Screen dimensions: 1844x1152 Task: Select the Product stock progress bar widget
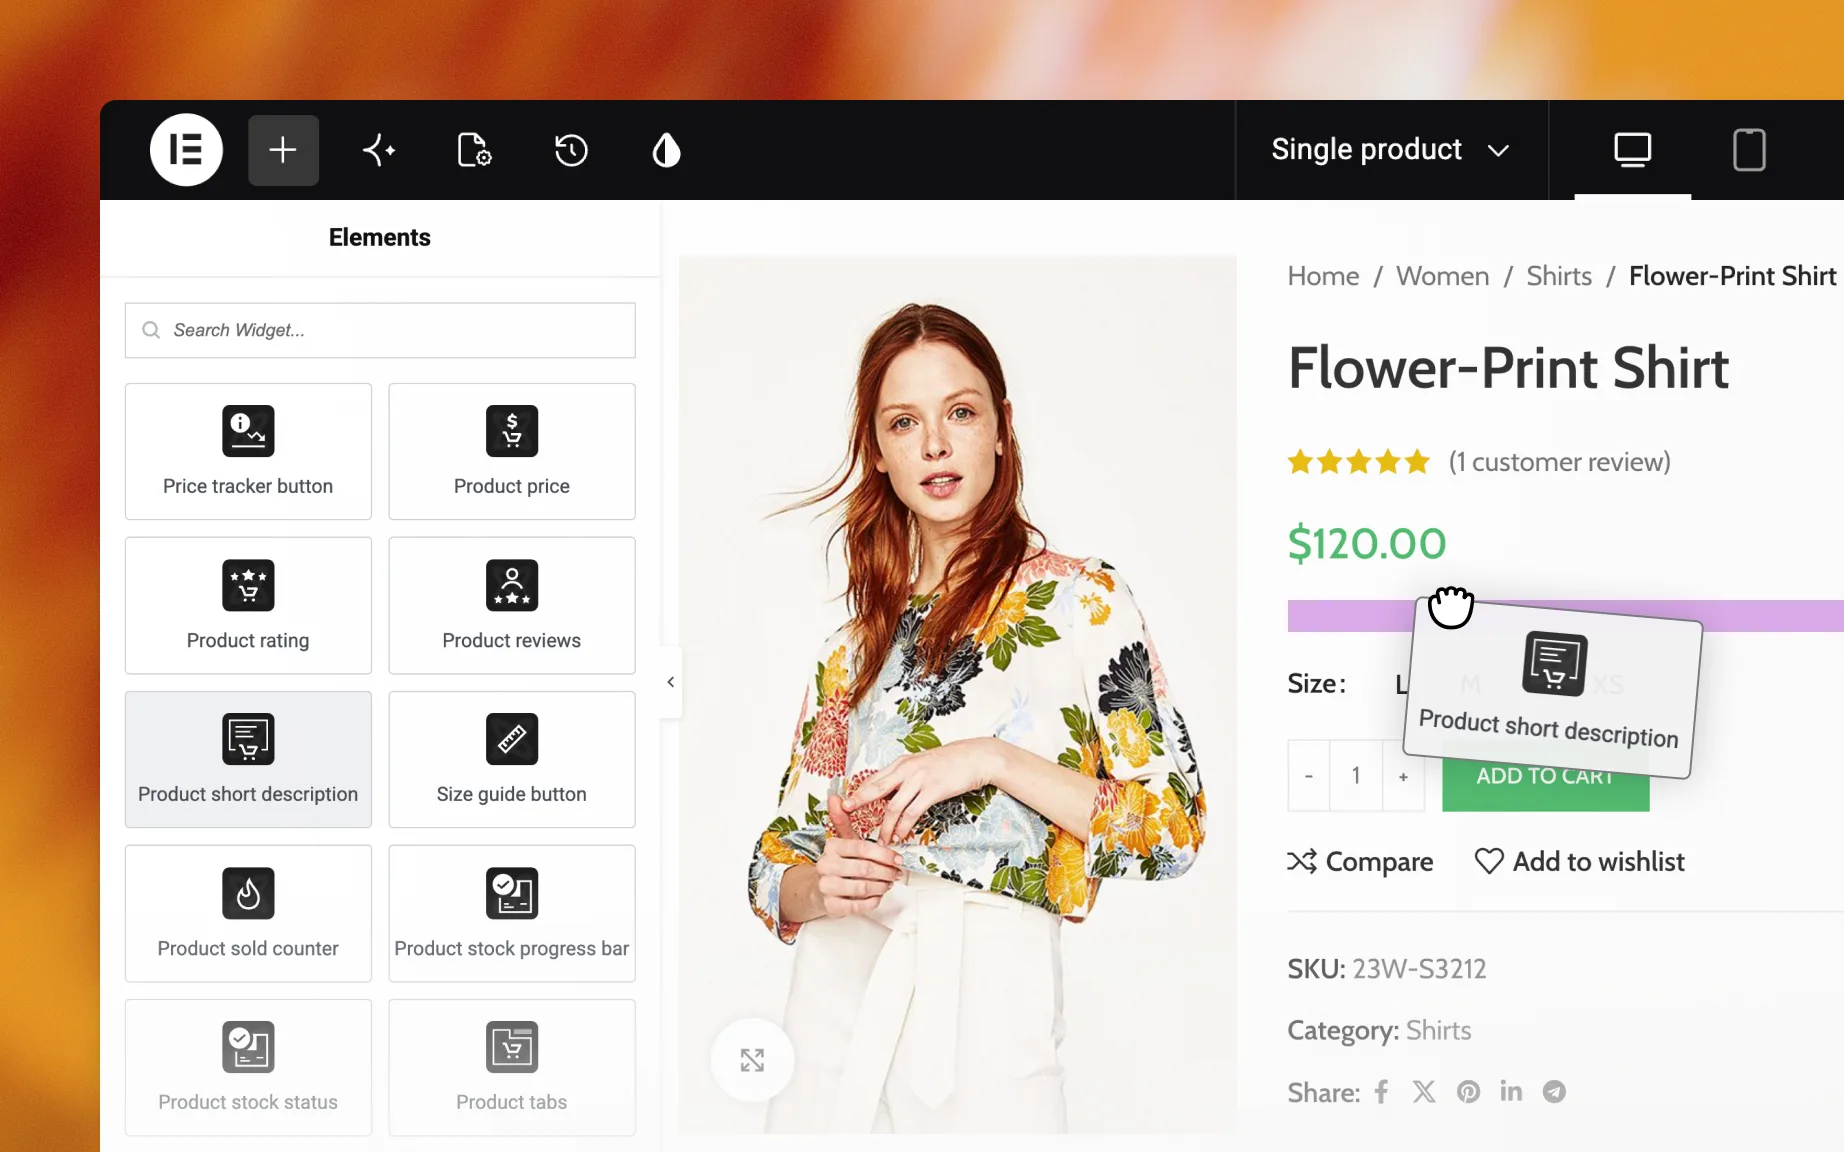[512, 913]
